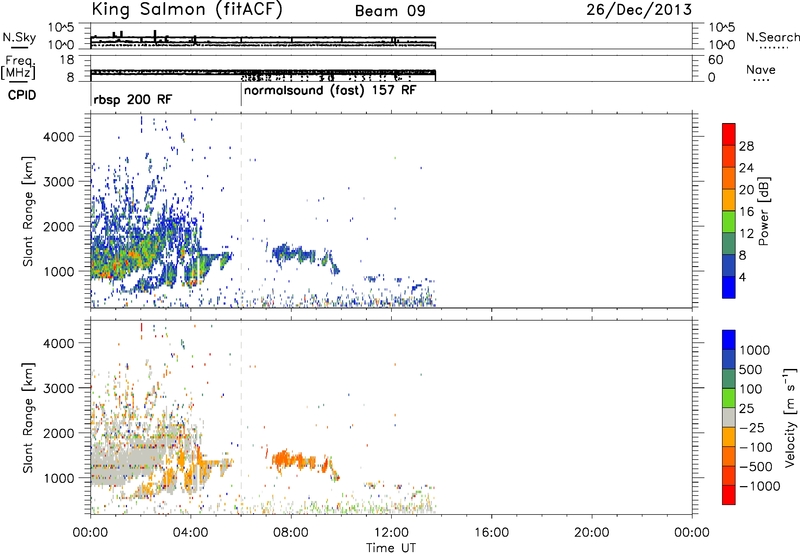
Task: Click the 'Velocity [m s-1]' colorbar label
Action: [790, 417]
